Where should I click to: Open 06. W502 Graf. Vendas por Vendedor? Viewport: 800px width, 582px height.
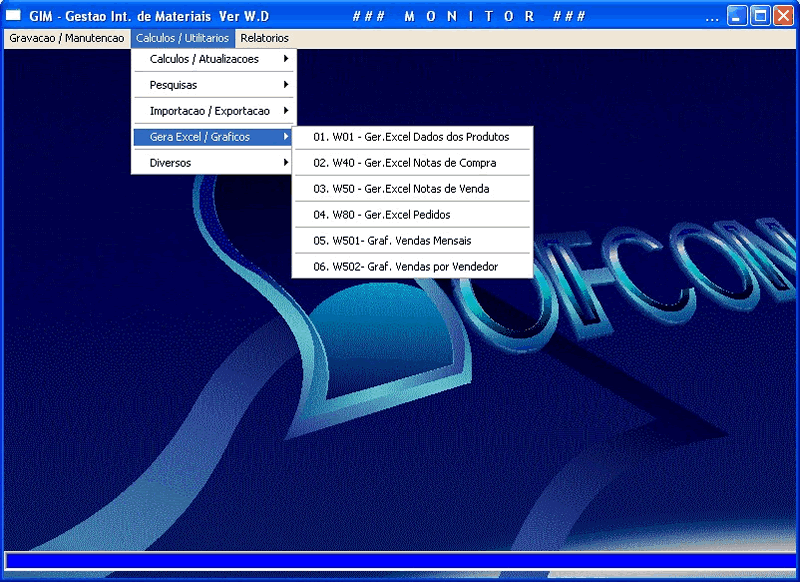[412, 267]
